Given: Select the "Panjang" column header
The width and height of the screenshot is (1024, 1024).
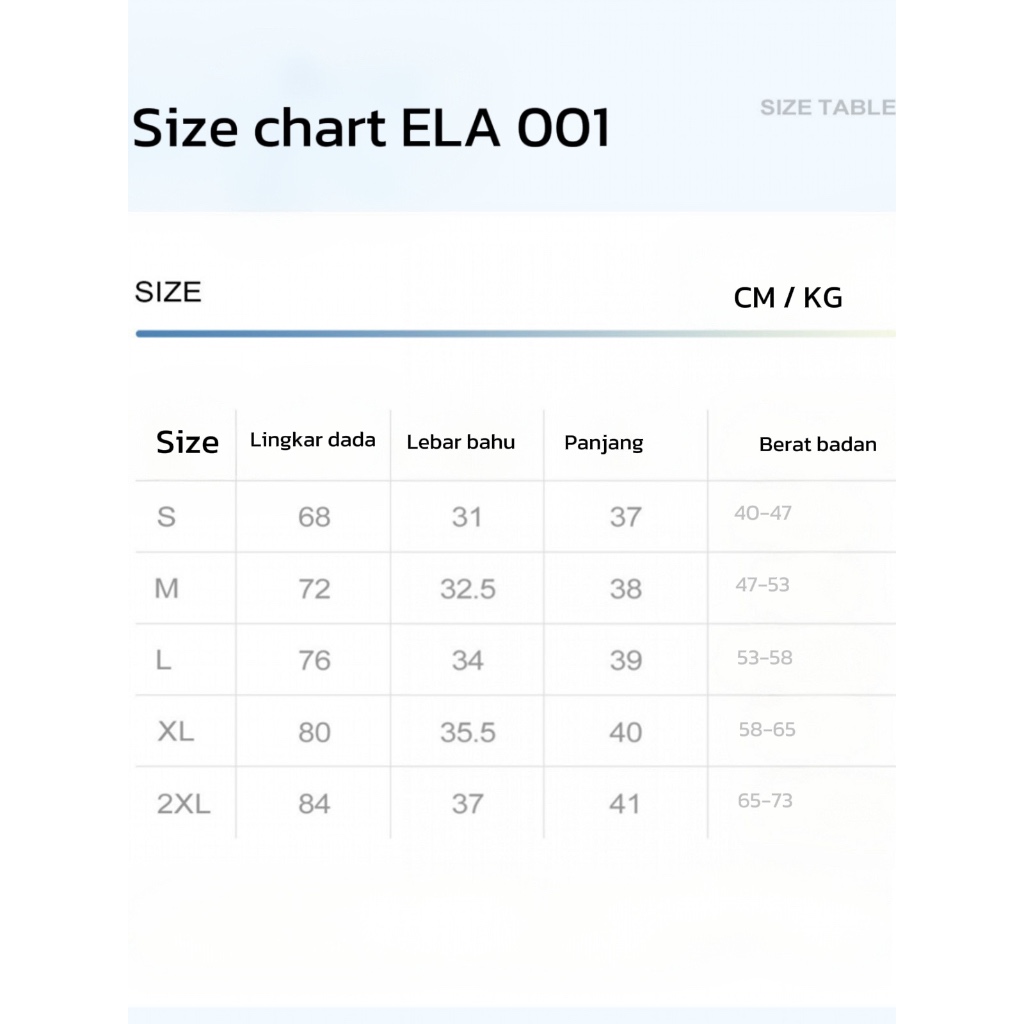Looking at the screenshot, I should pos(604,443).
